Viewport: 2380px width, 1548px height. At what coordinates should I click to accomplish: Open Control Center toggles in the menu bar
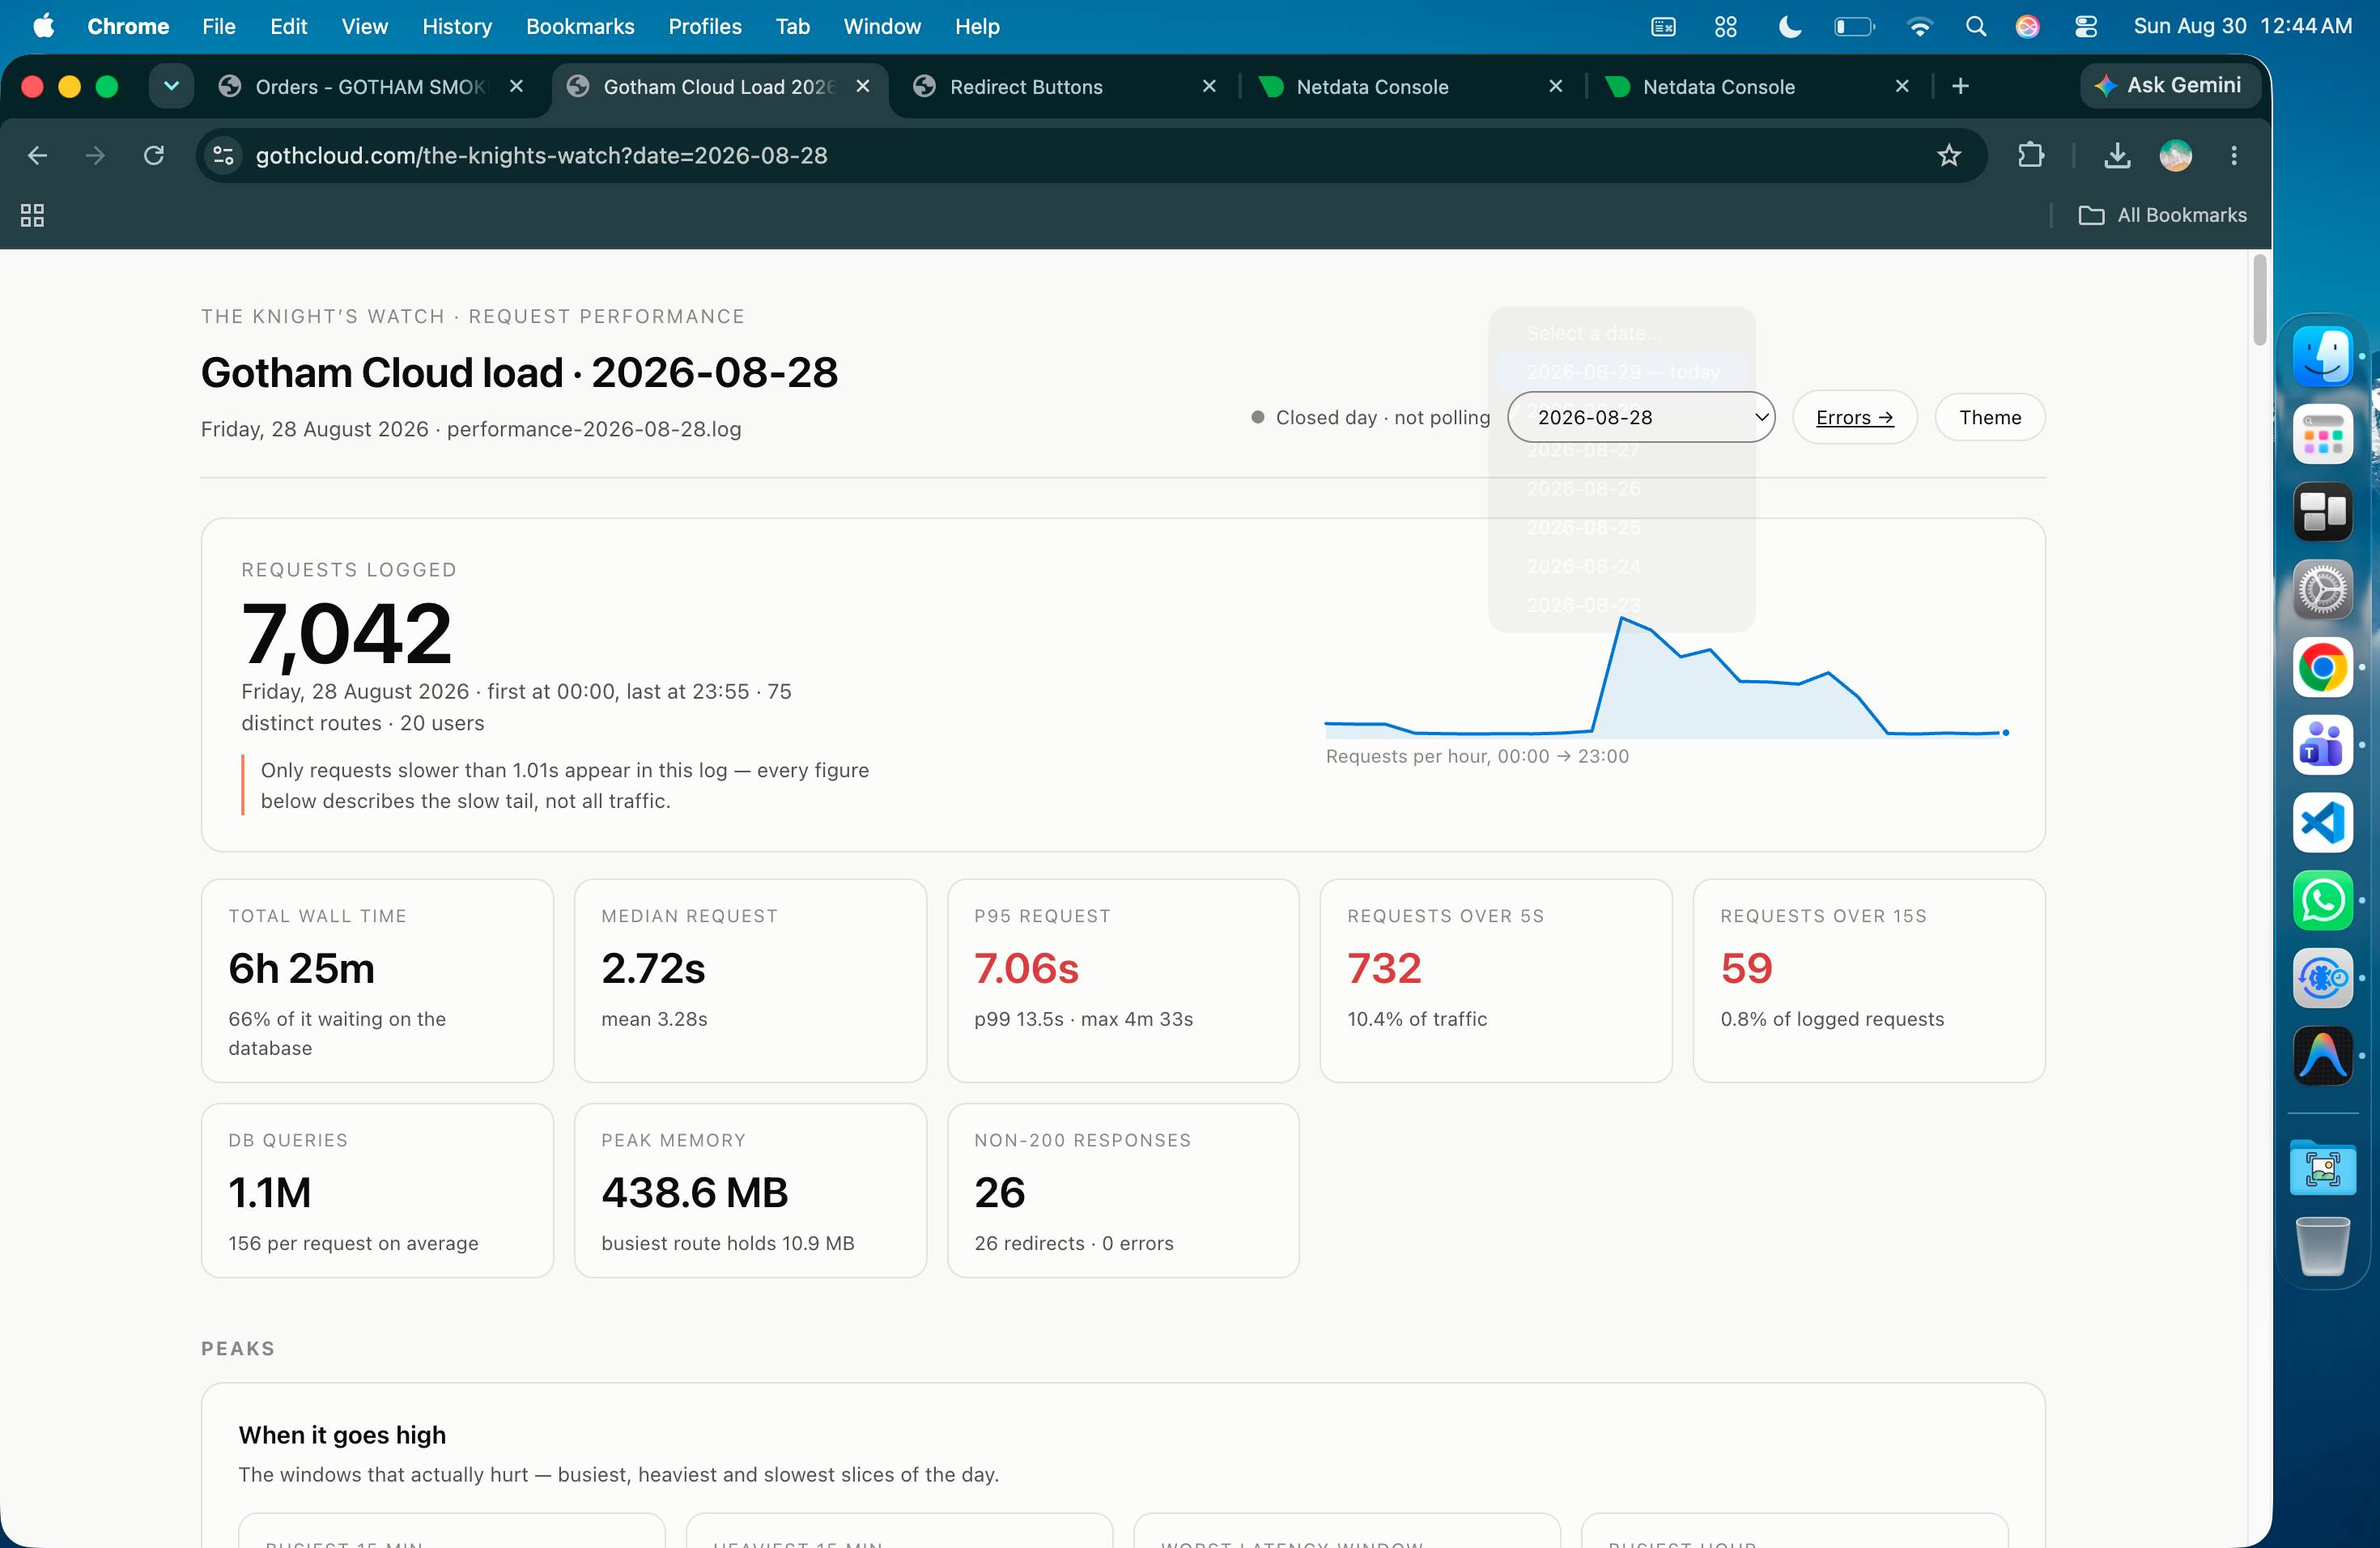pyautogui.click(x=2085, y=27)
